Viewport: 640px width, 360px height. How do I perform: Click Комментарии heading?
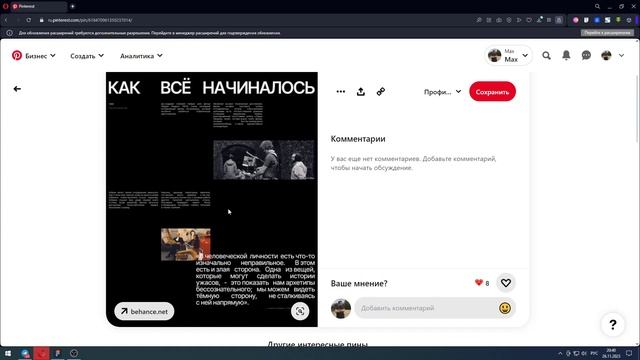[x=358, y=139]
